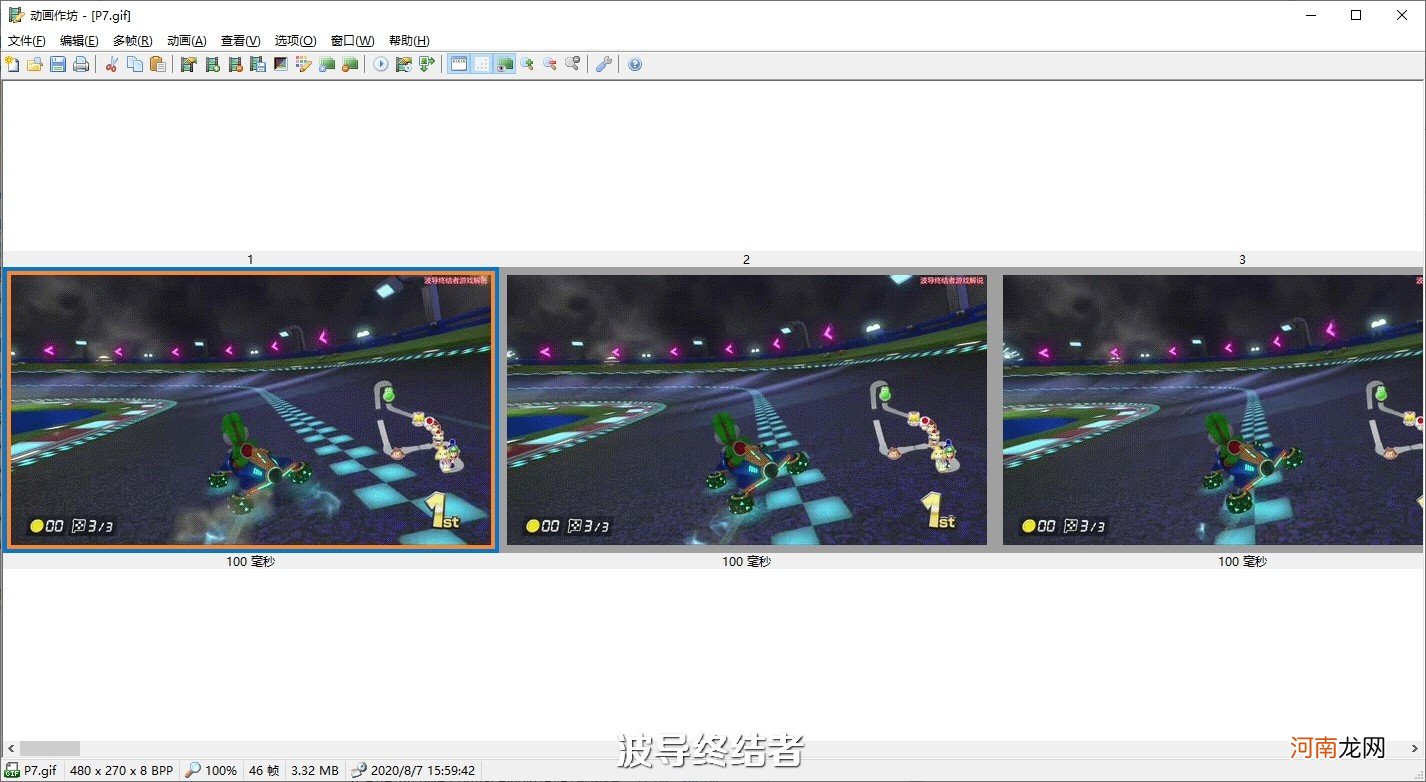1426x782 pixels.
Task: Open settings with the wrench icon
Action: (603, 64)
